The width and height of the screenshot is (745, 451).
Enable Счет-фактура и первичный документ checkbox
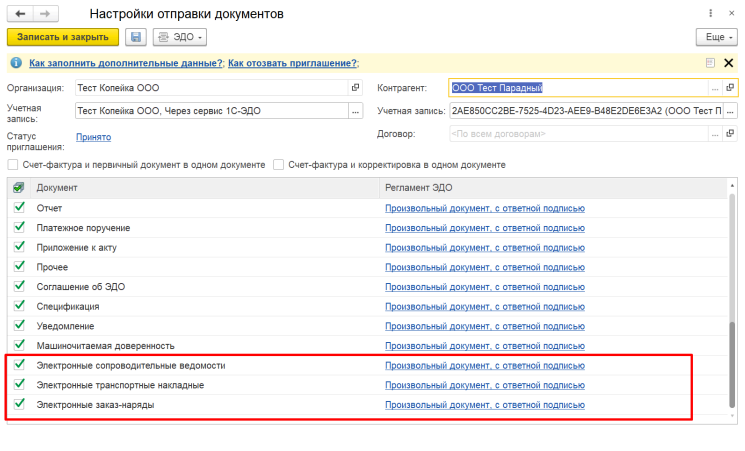point(13,164)
